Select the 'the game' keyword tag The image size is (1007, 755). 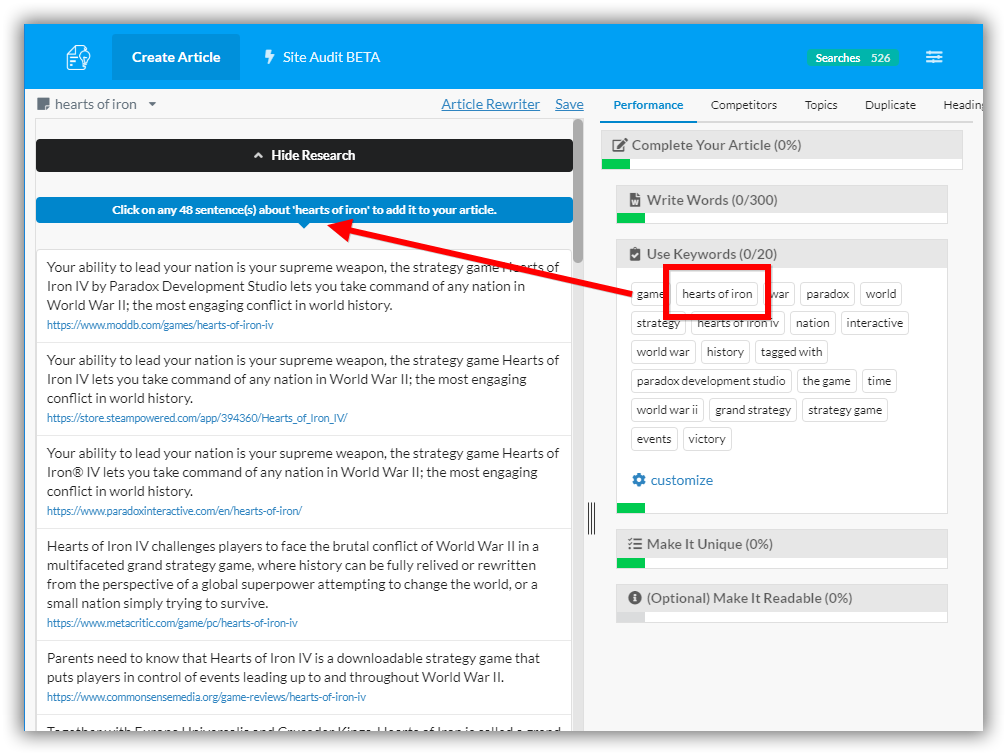(x=826, y=381)
